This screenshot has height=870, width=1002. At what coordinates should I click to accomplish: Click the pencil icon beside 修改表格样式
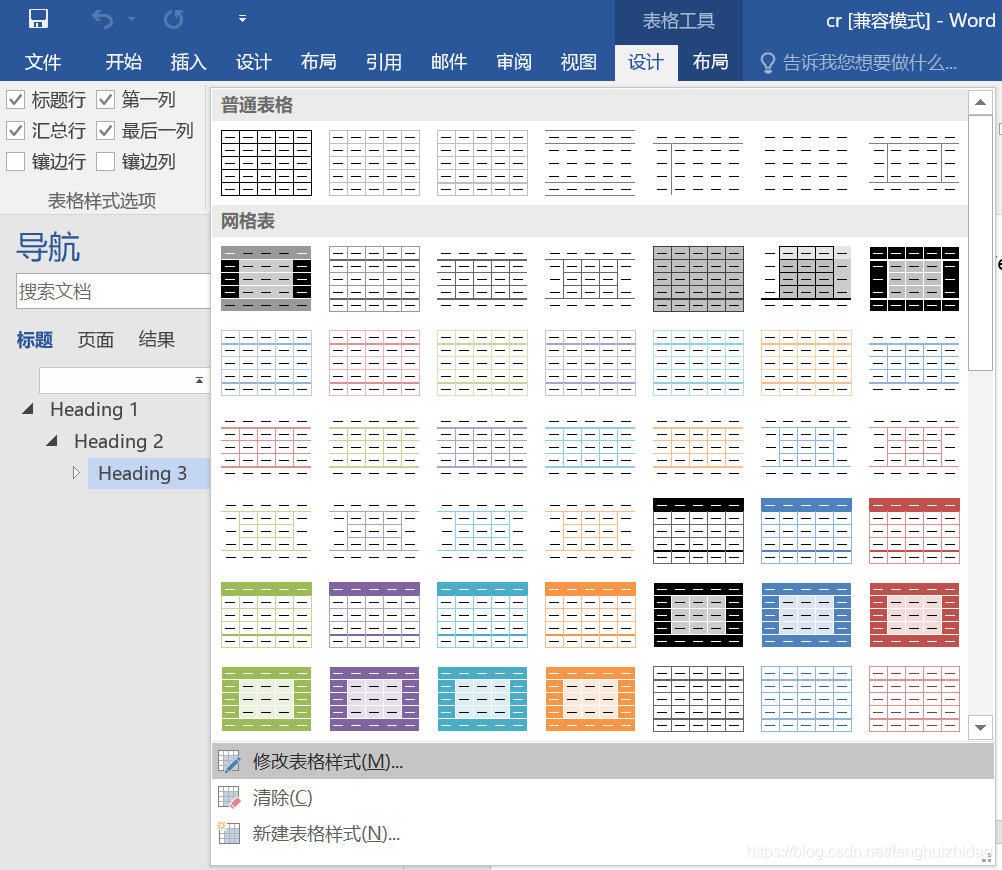click(x=227, y=761)
